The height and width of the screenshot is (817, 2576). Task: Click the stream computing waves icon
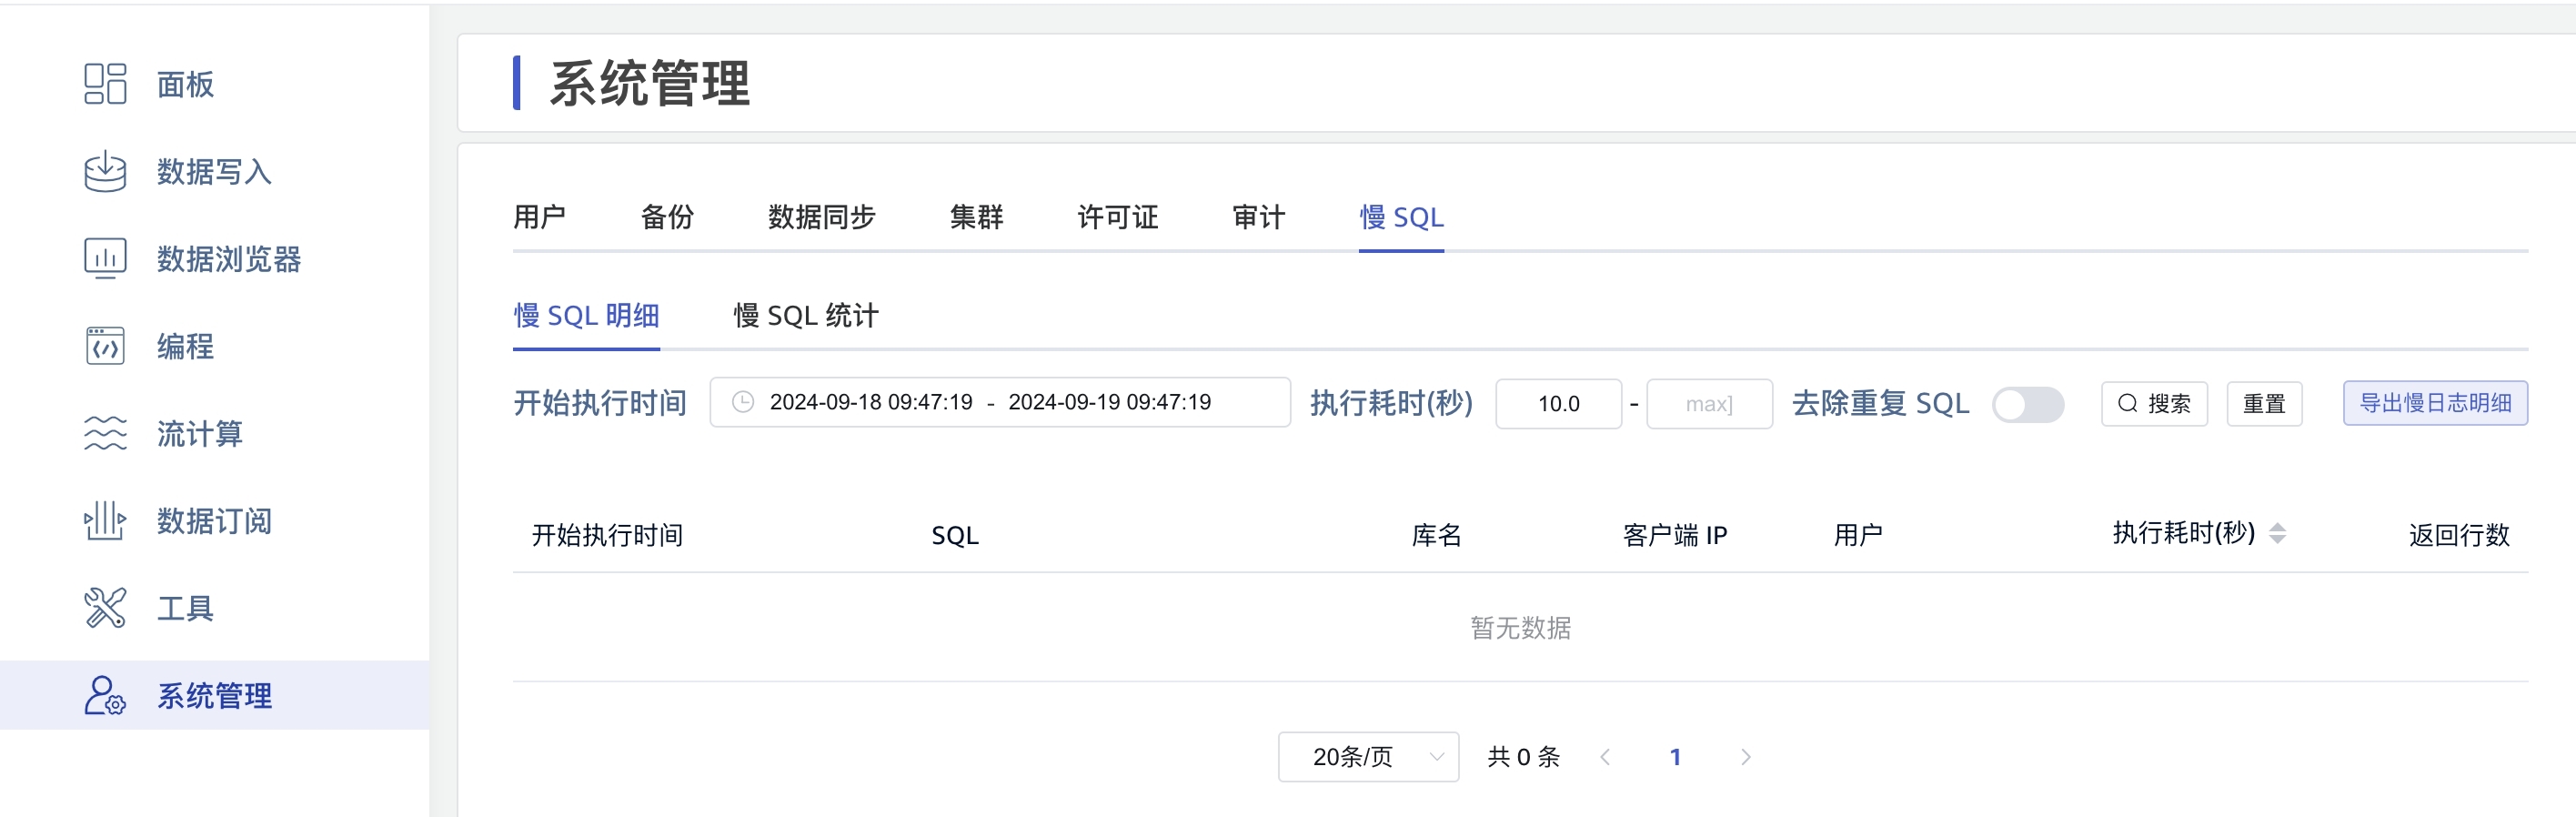pos(105,433)
